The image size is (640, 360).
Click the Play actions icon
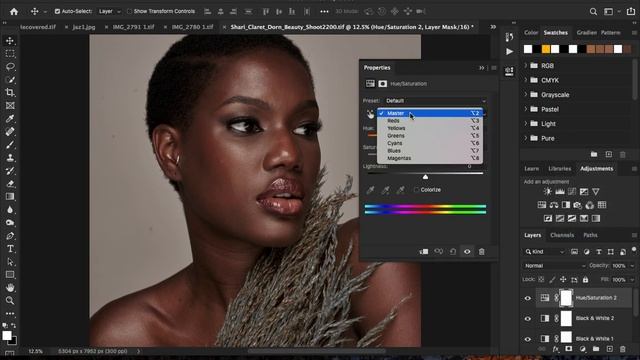pyautogui.click(x=509, y=51)
